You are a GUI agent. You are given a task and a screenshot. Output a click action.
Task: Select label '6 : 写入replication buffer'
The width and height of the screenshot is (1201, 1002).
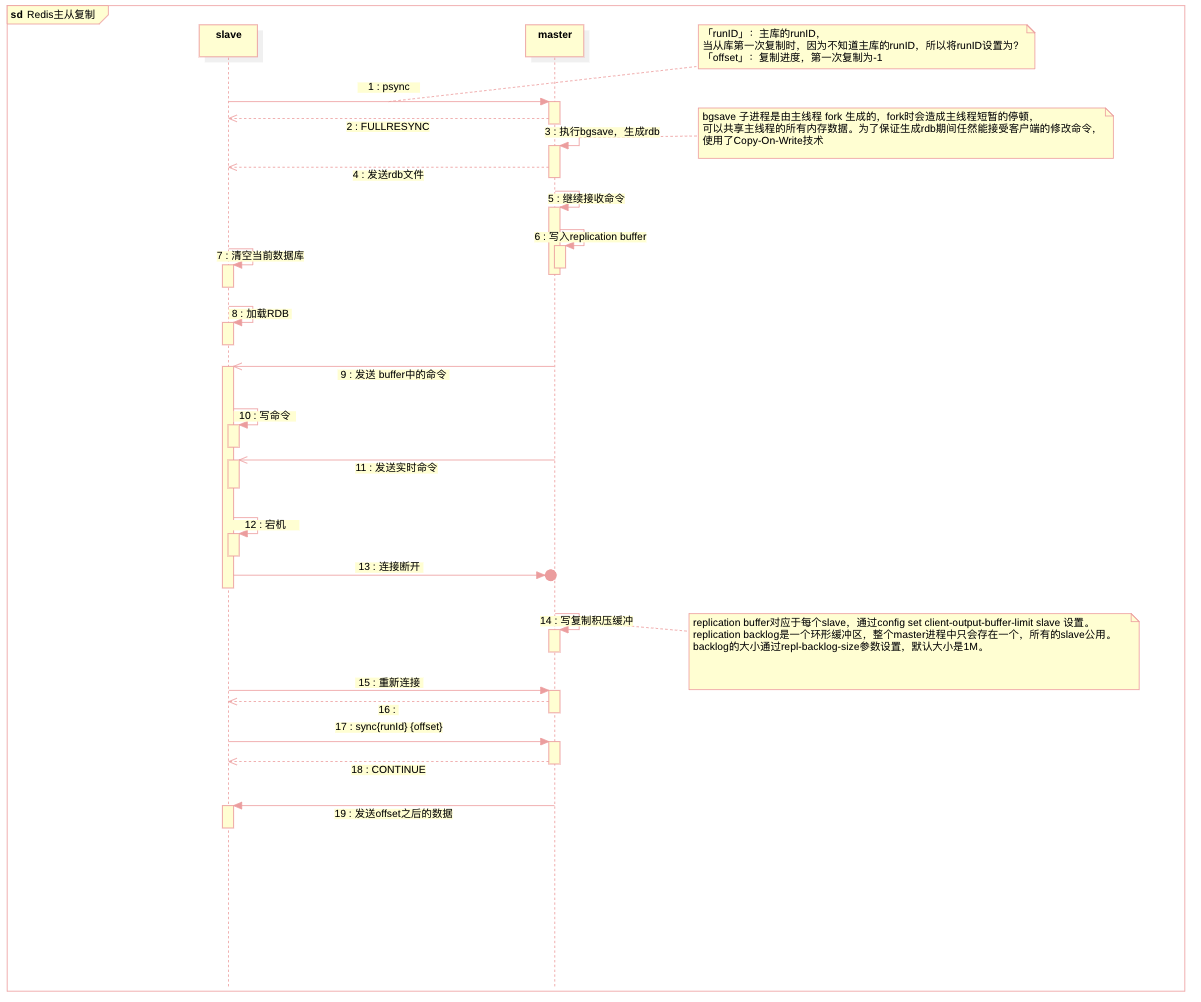[x=590, y=237]
